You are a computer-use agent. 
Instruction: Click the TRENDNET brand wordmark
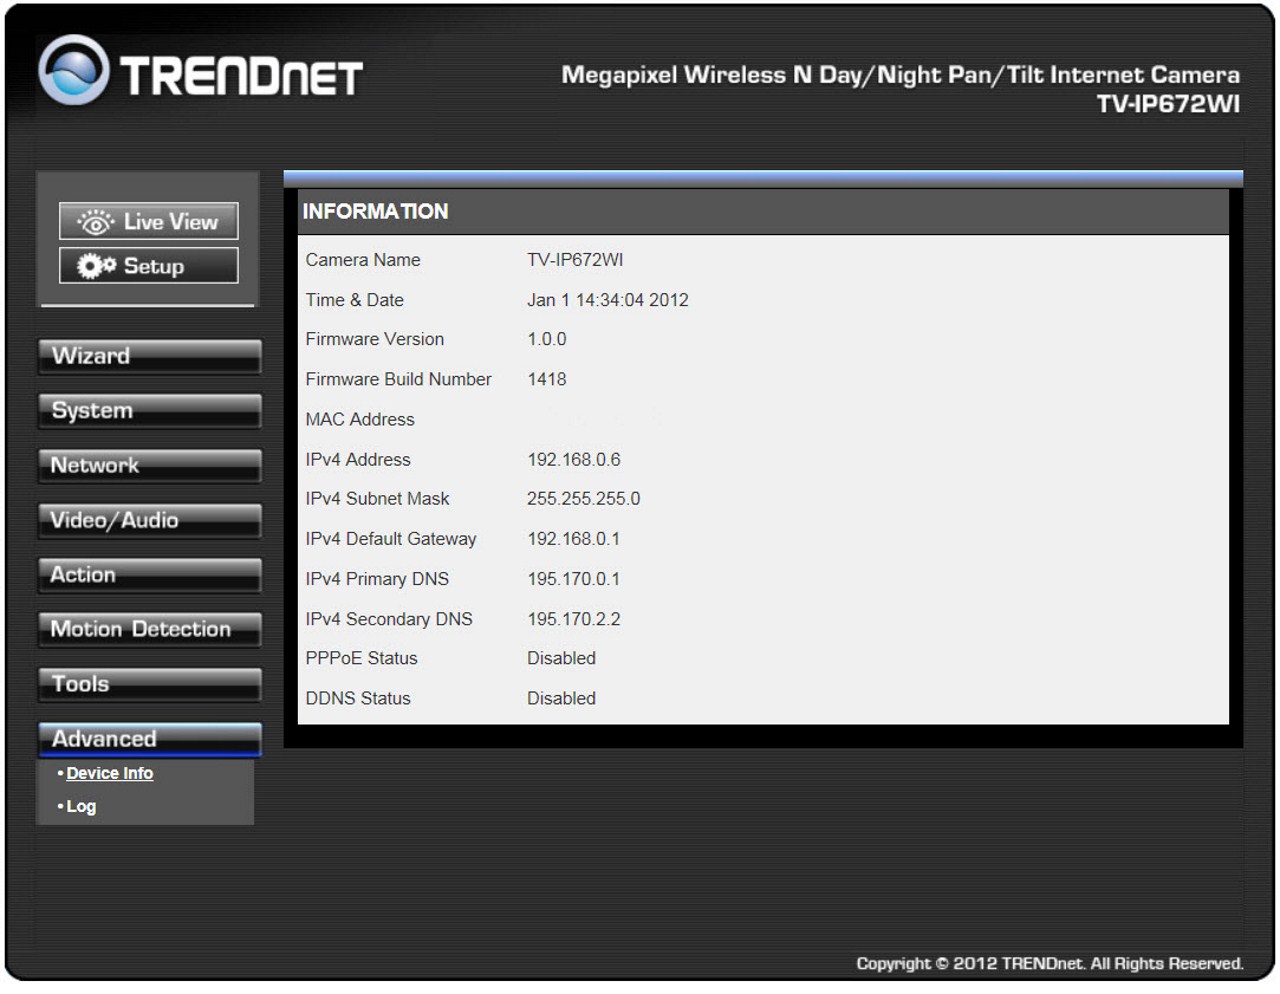tap(241, 77)
